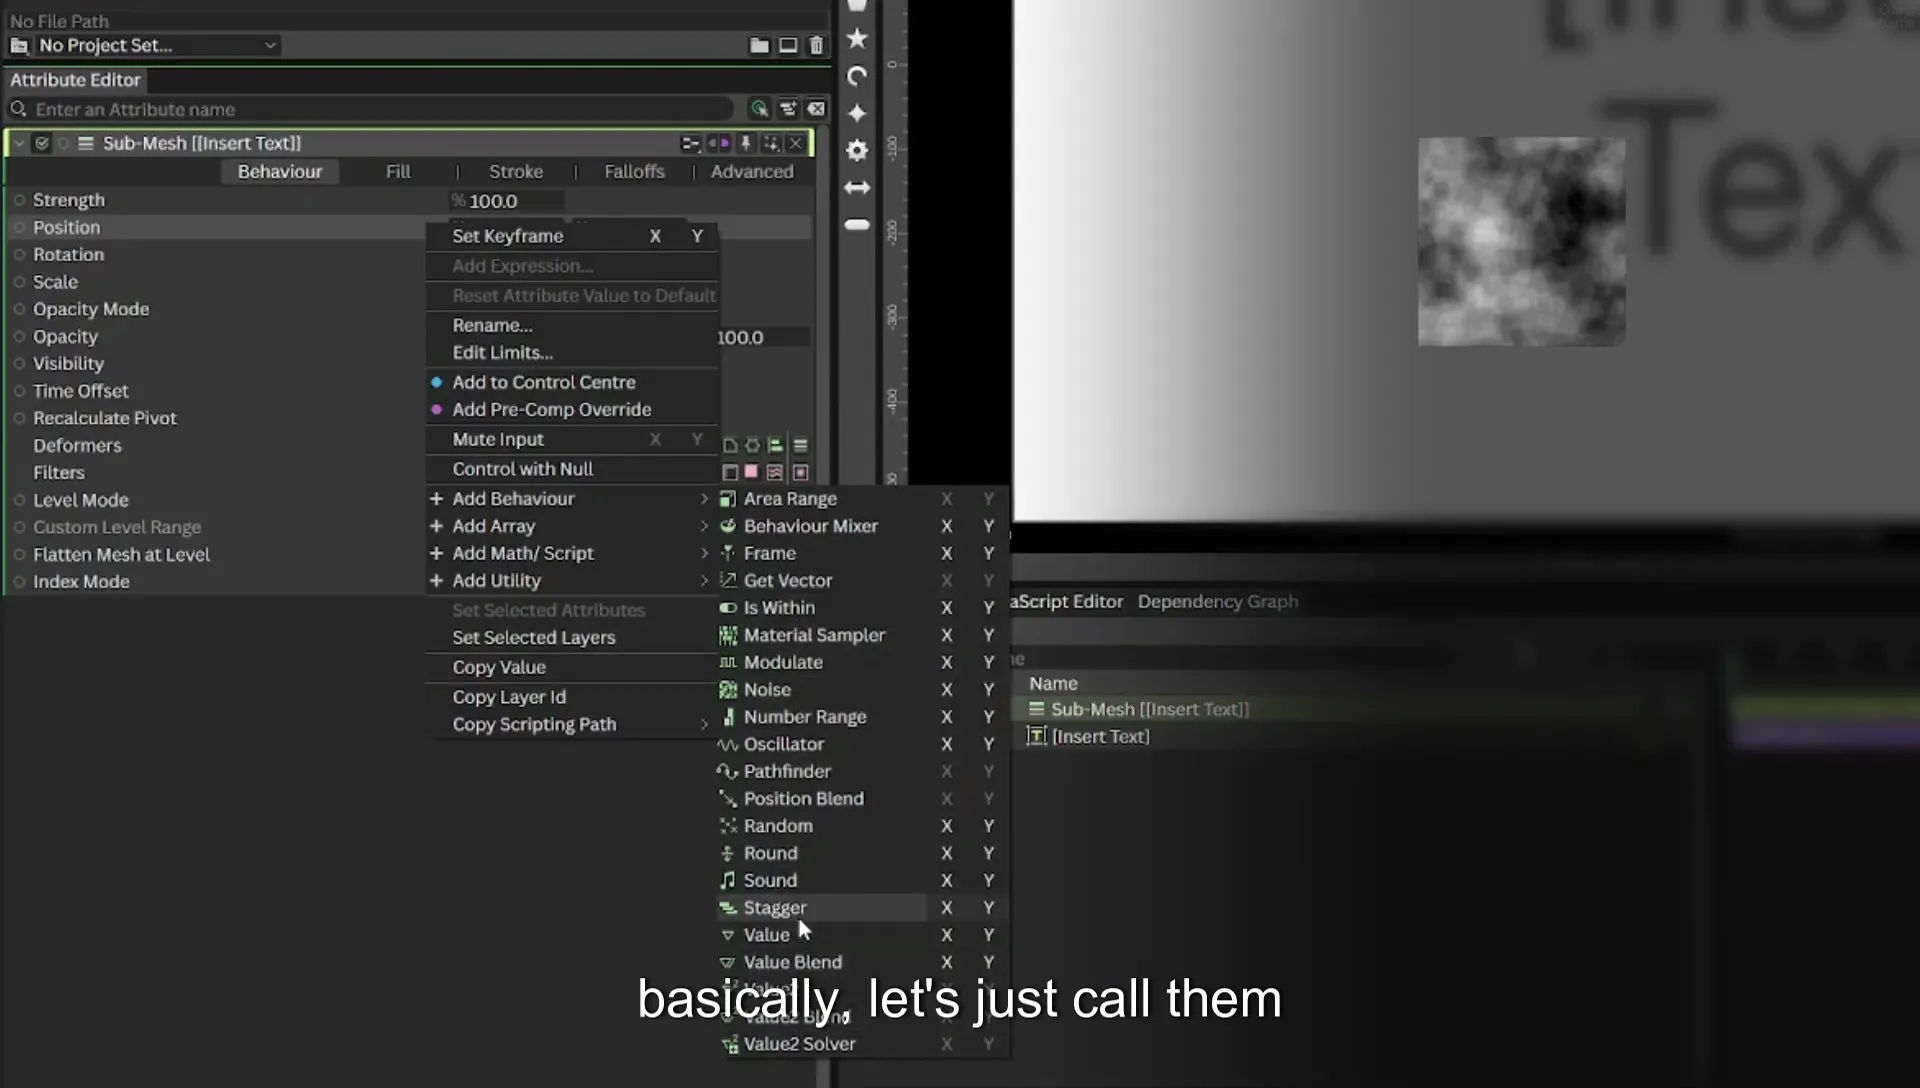Click the pin icon in Sub-Mesh header
The image size is (1920, 1088).
[745, 144]
